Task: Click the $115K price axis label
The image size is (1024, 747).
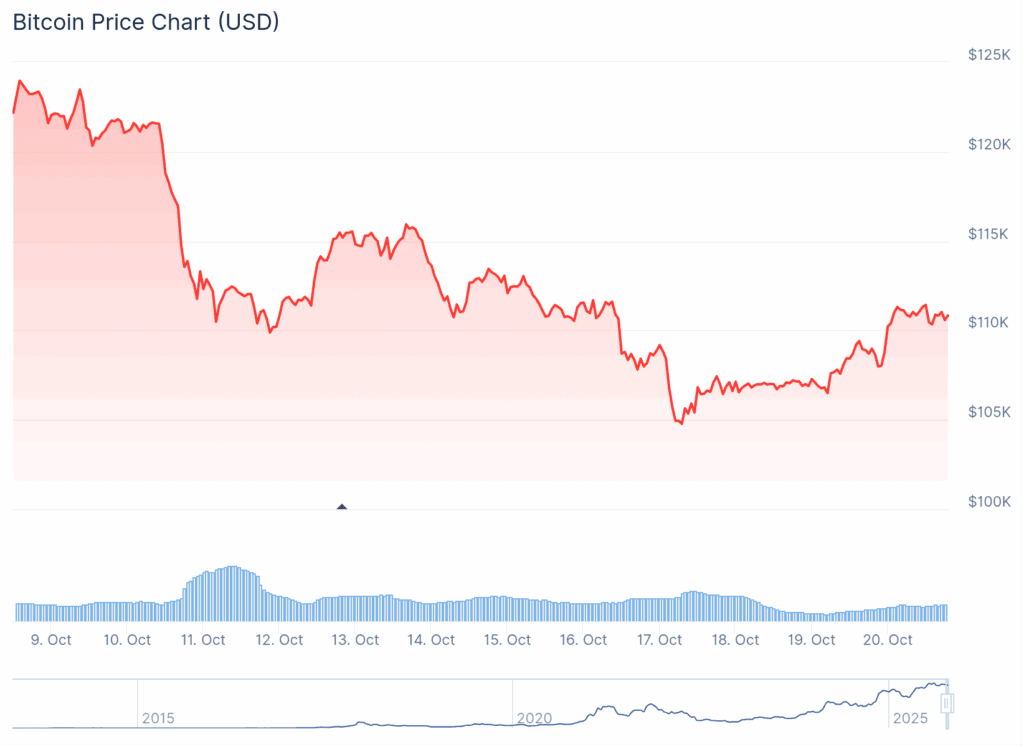Action: [988, 233]
